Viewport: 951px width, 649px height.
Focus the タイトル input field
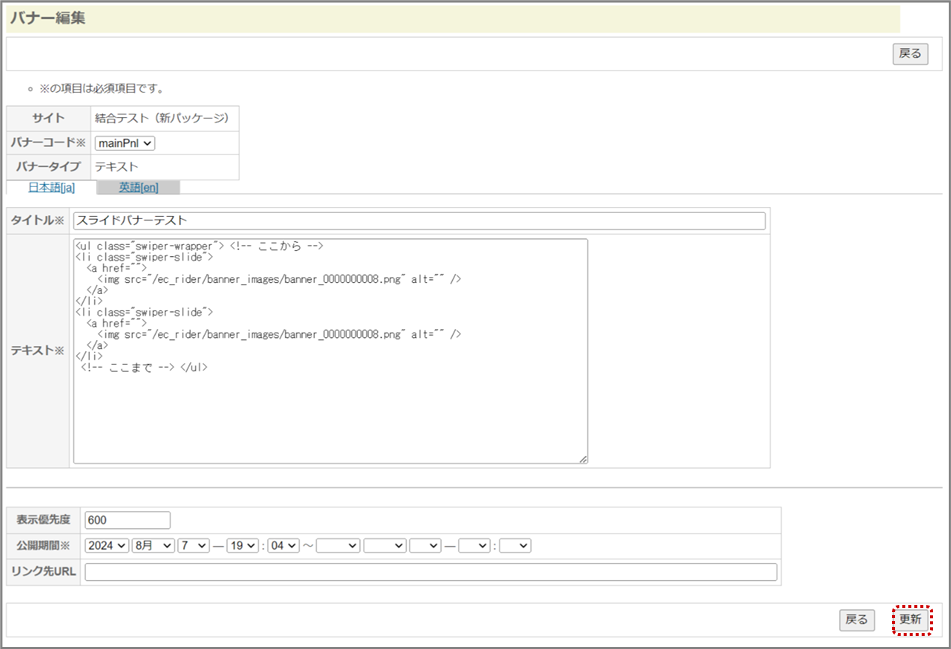pyautogui.click(x=419, y=221)
